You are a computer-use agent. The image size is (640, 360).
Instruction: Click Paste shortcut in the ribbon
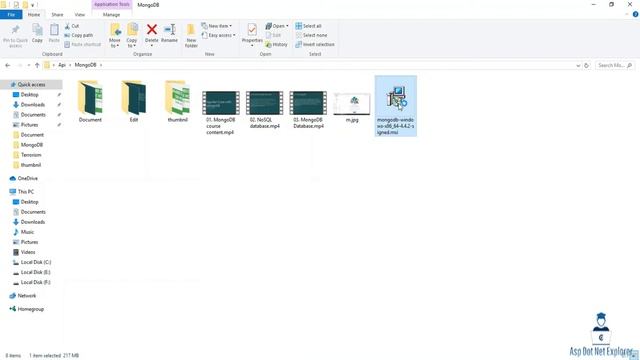point(82,44)
